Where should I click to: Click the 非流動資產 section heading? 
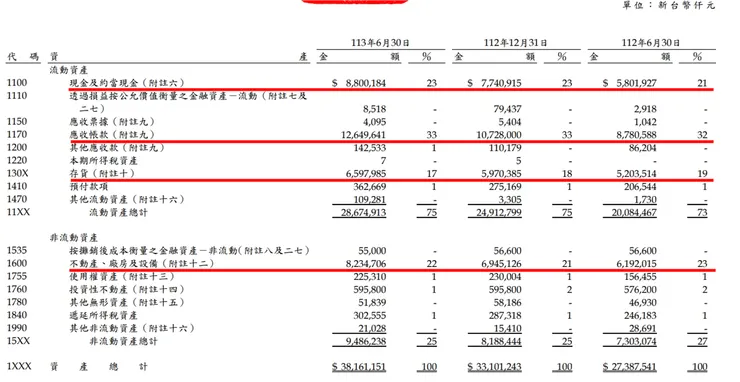(x=74, y=238)
